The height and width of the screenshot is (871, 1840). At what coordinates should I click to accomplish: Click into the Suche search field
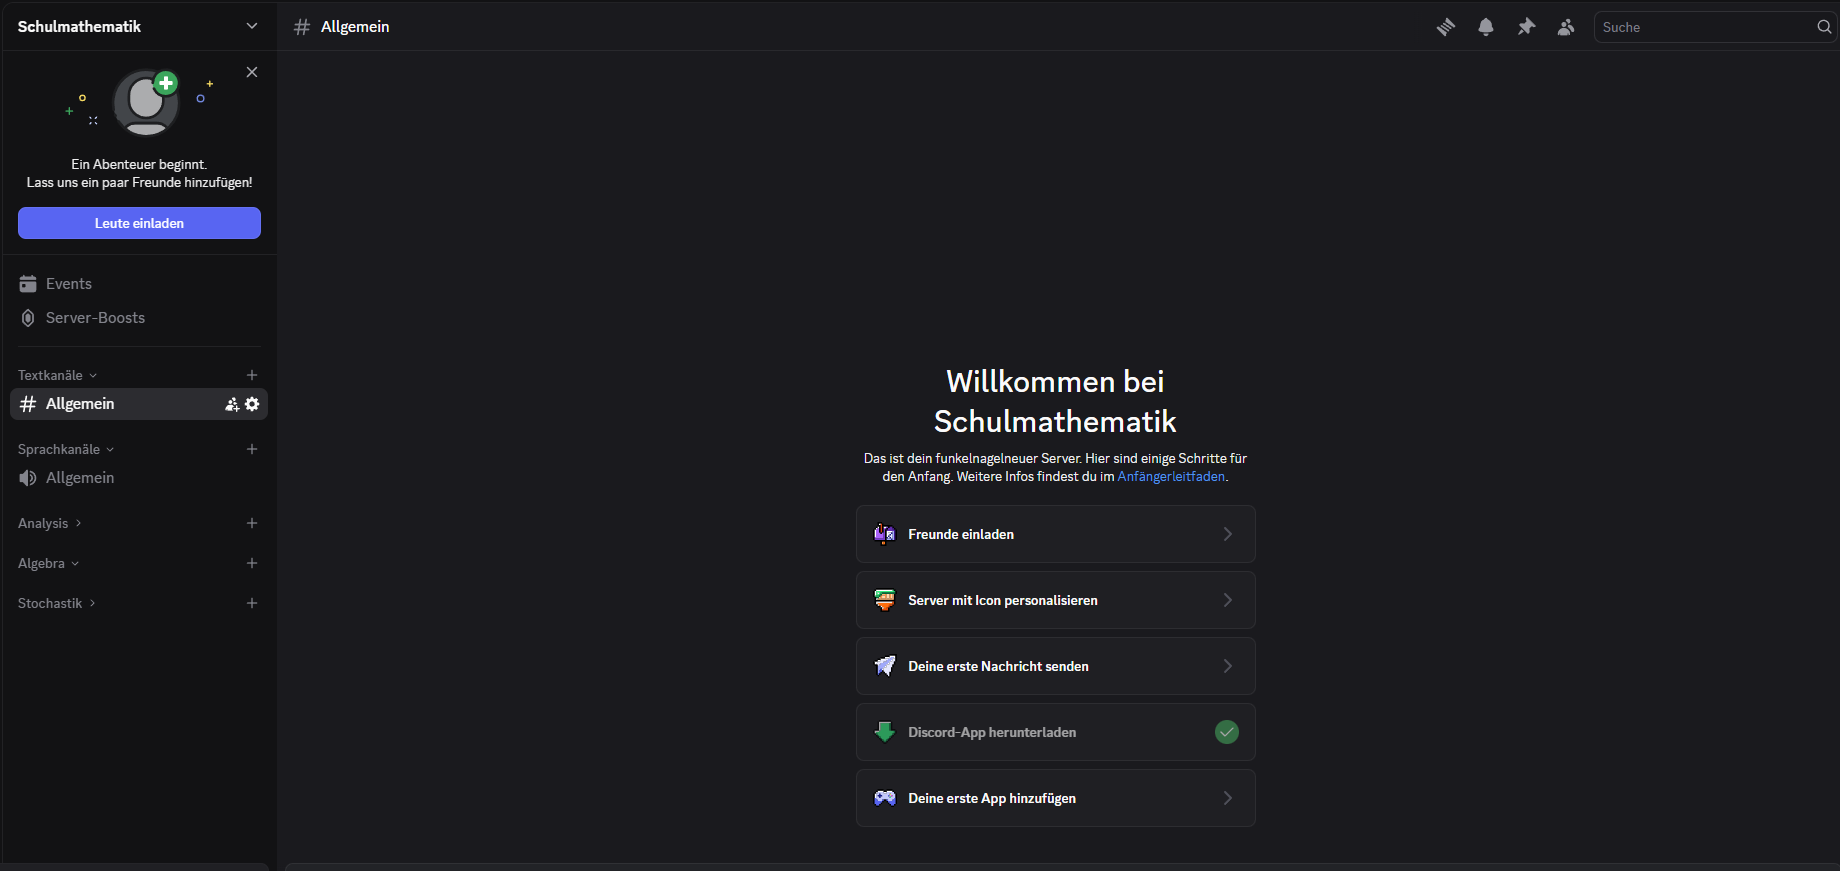click(1705, 27)
